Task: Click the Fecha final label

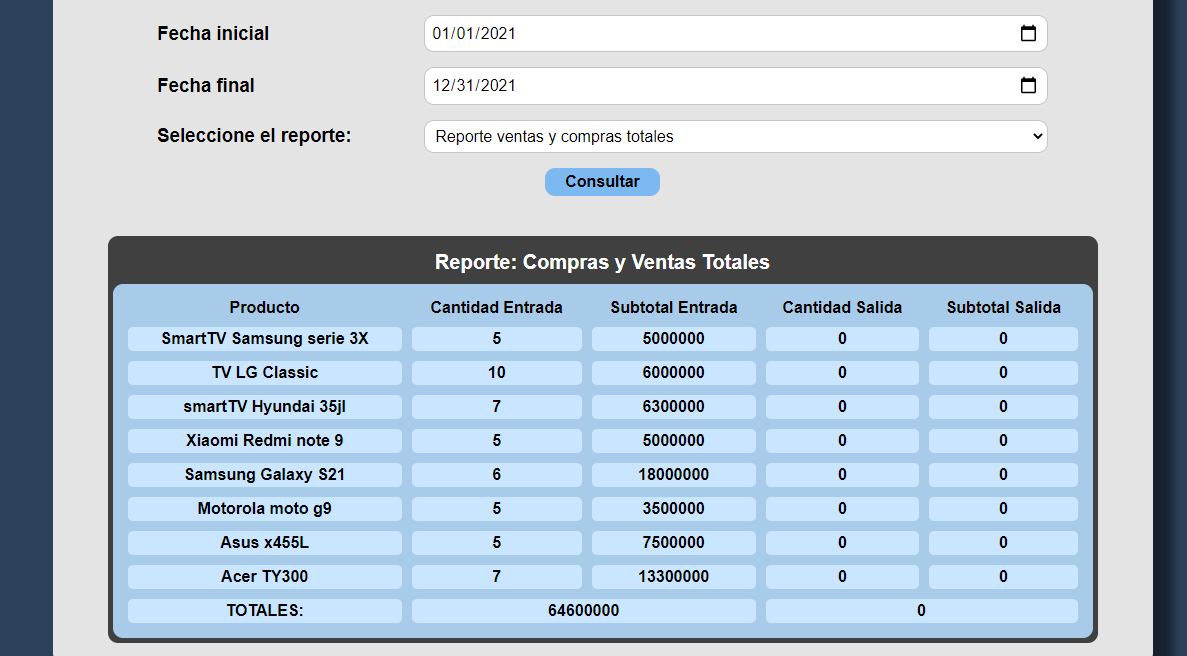Action: 206,85
